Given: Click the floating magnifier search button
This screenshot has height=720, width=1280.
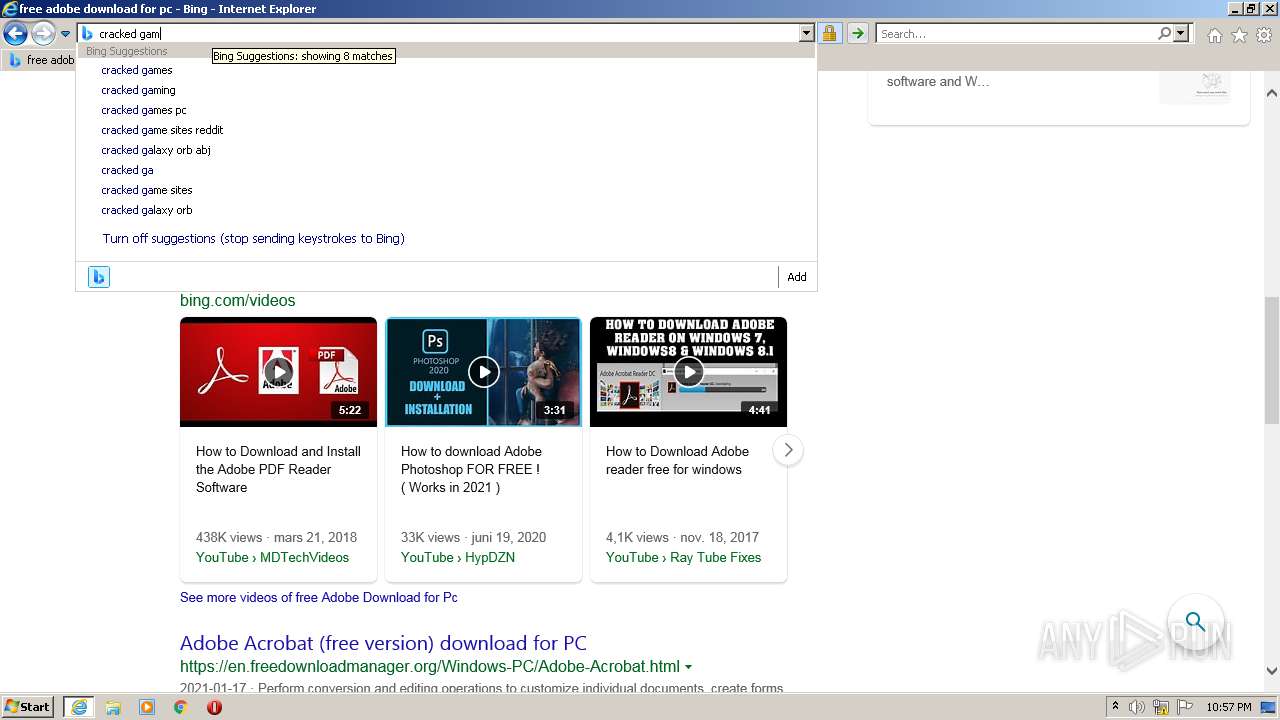Looking at the screenshot, I should coord(1195,622).
